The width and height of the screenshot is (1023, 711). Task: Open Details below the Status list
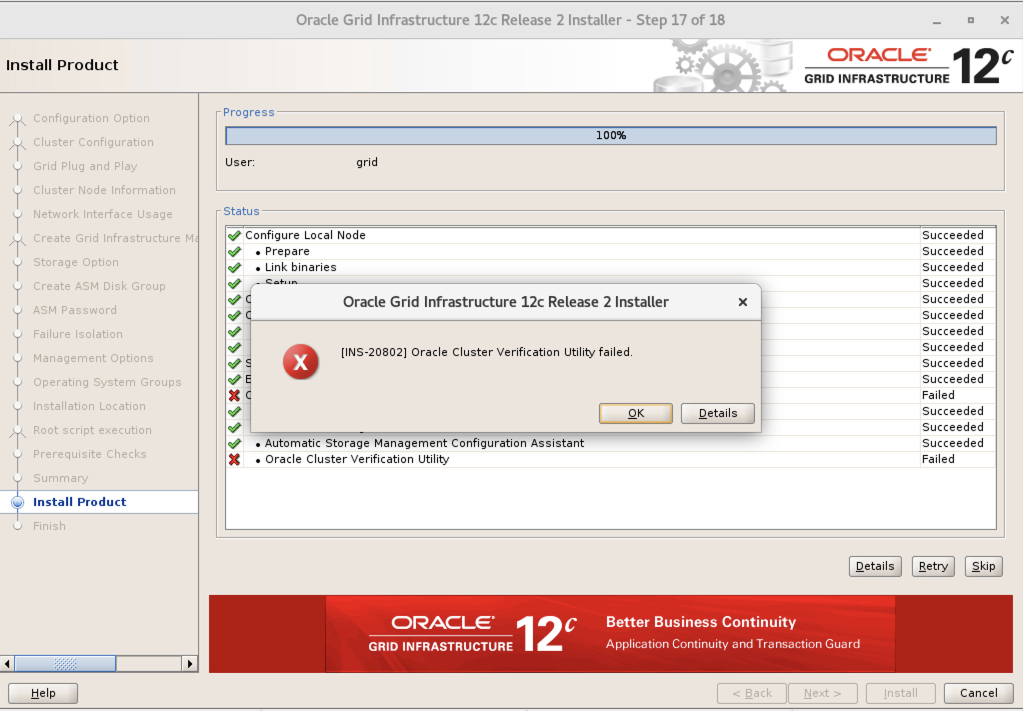click(875, 566)
